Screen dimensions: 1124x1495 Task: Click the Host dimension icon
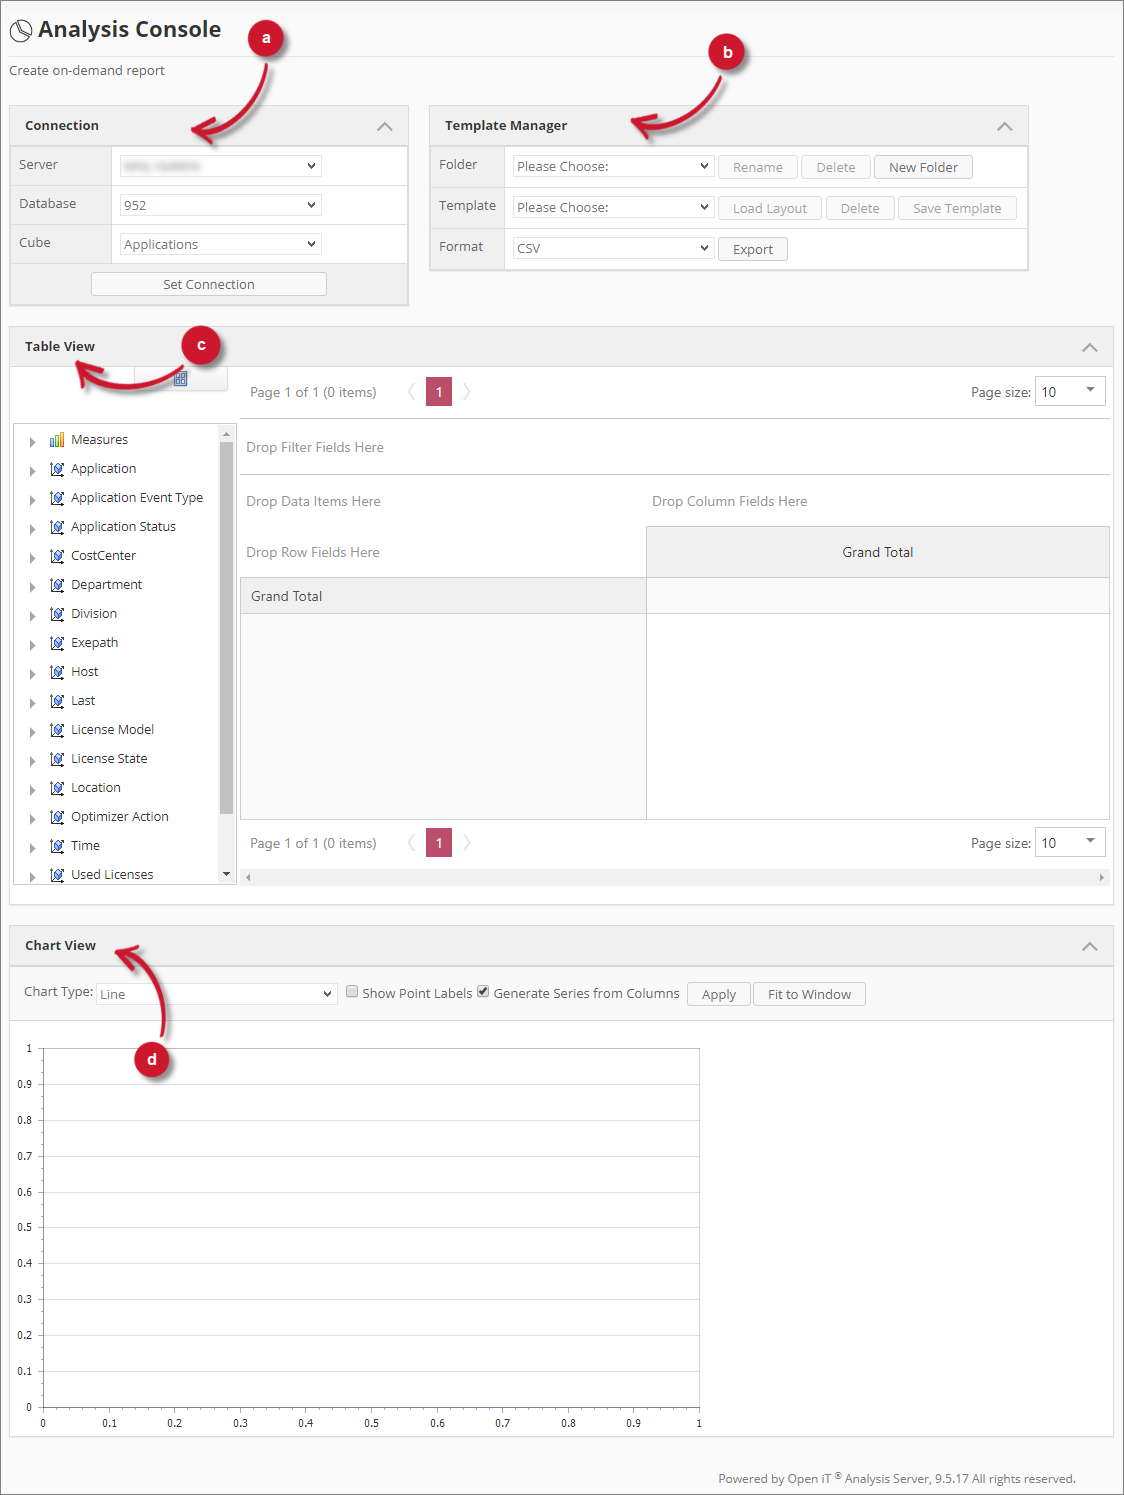pos(56,671)
